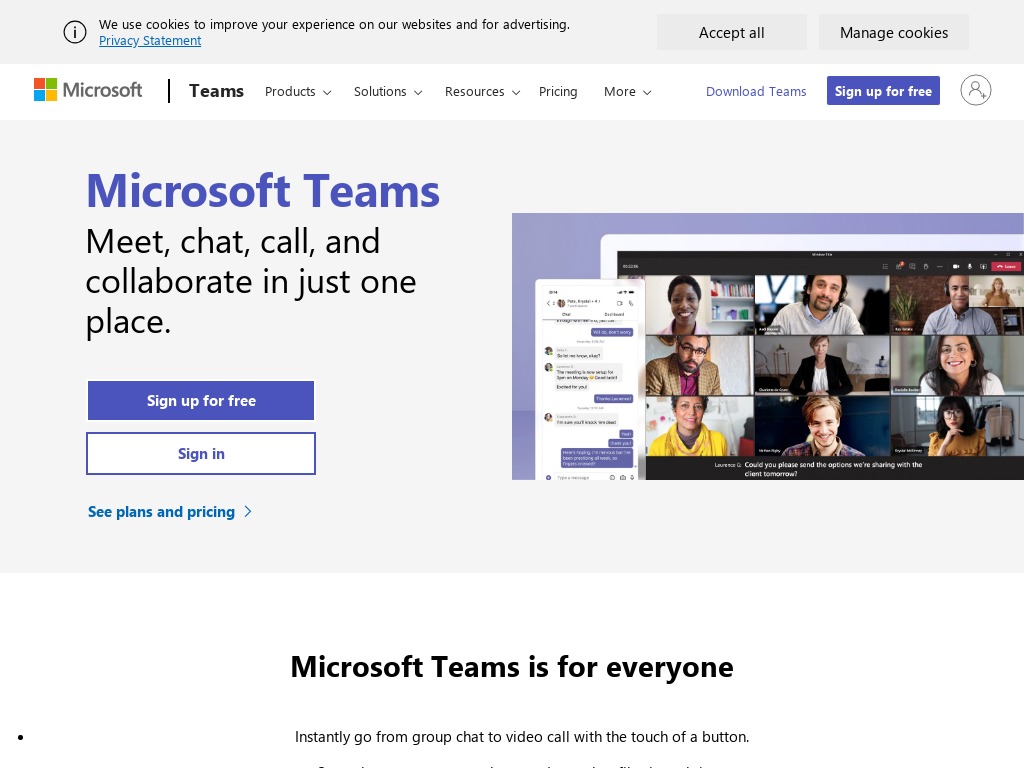Click the Sign in button
Image resolution: width=1024 pixels, height=768 pixels.
tap(200, 453)
